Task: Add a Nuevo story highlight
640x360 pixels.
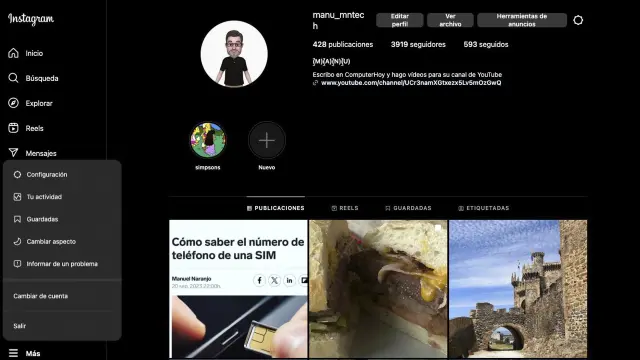Action: [267, 140]
